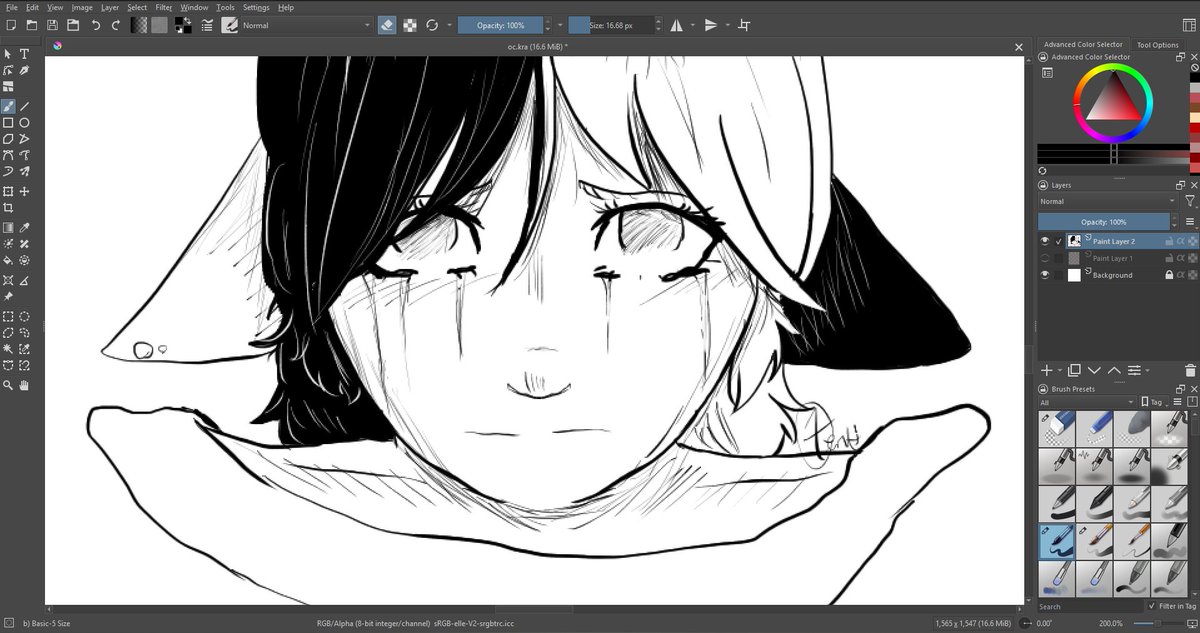Select the Calligraphy tool
Image resolution: width=1200 pixels, height=633 pixels.
(25, 71)
